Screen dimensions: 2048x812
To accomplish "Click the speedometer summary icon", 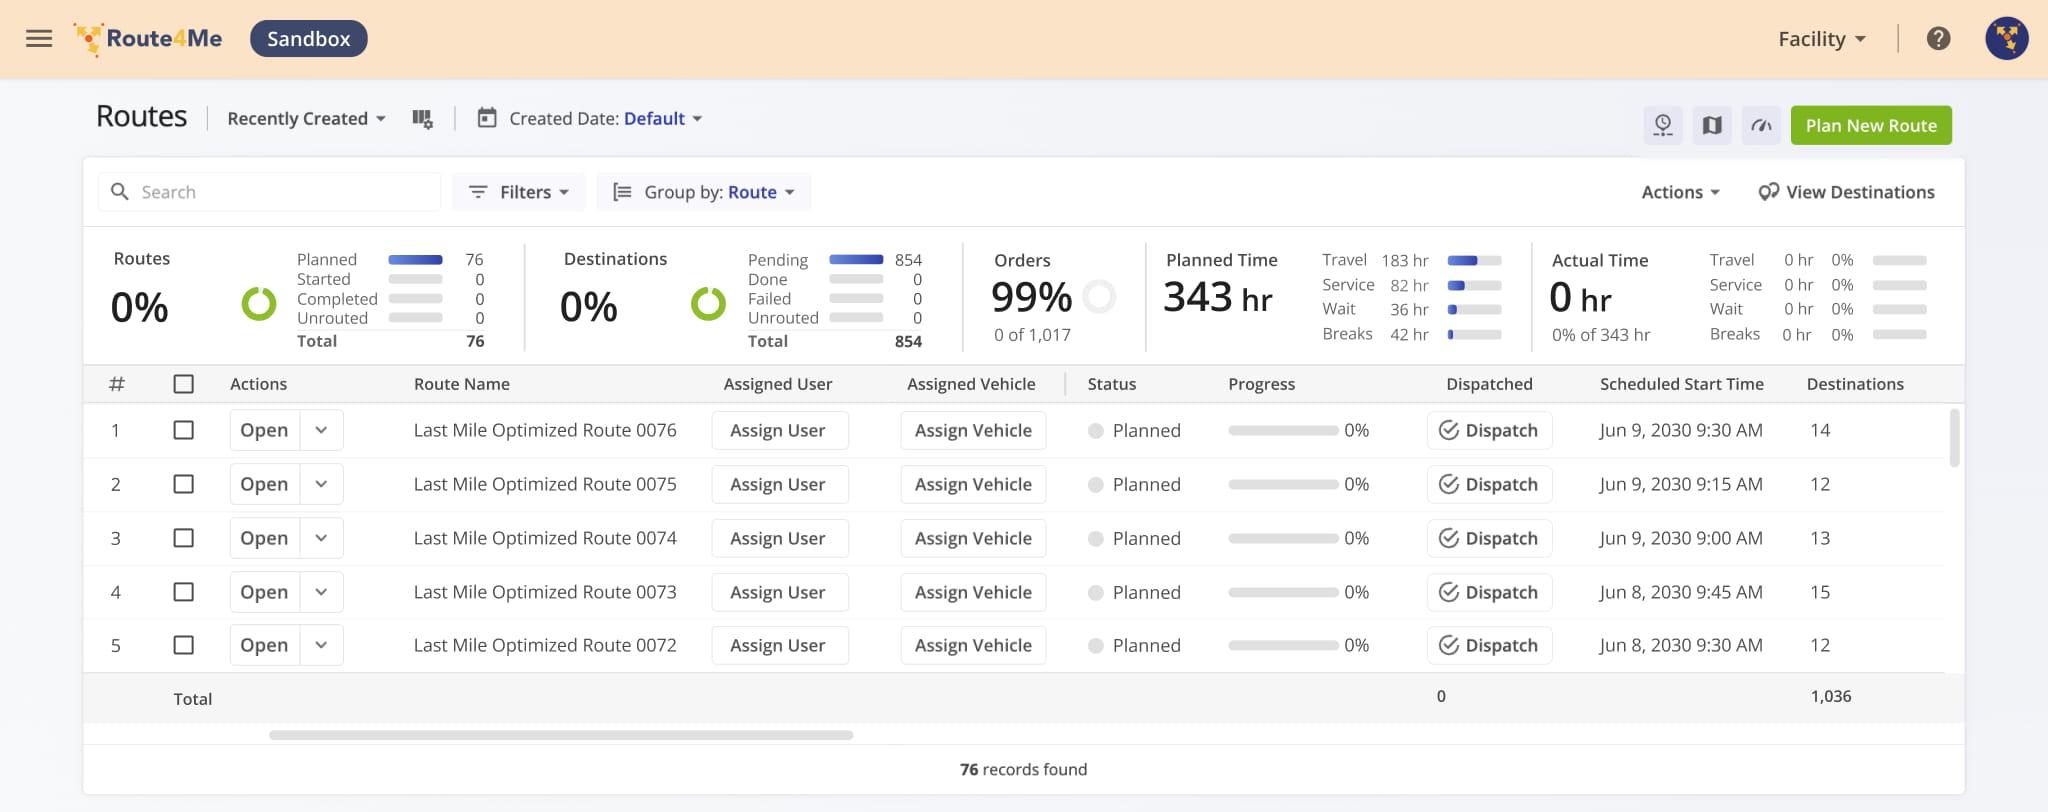I will pyautogui.click(x=1761, y=125).
